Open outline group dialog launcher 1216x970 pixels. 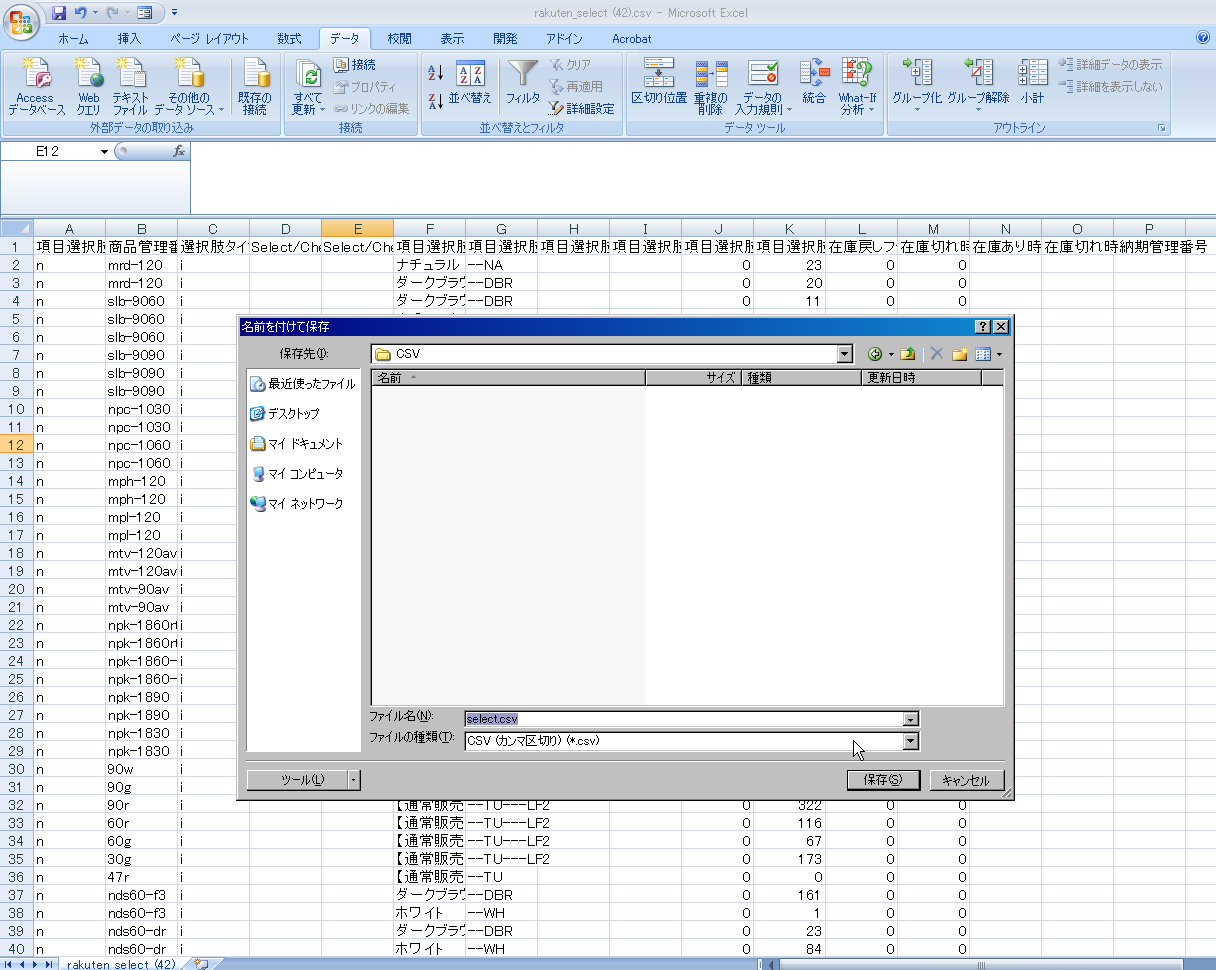(x=1163, y=128)
